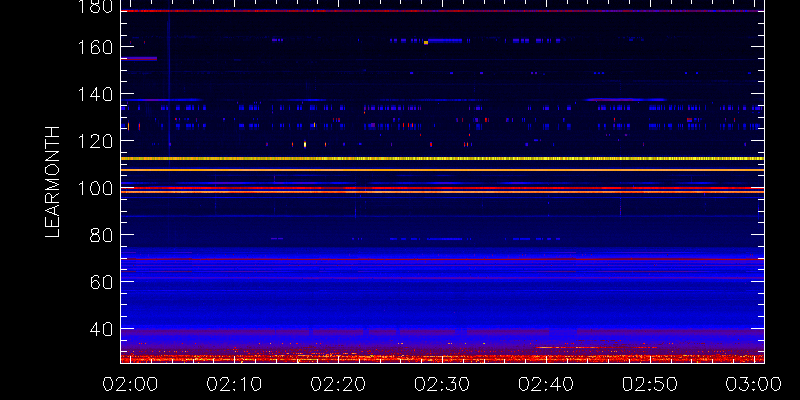Click the bright yellow emission band near 112
Viewport: 800px width, 400px height.
coord(442,159)
